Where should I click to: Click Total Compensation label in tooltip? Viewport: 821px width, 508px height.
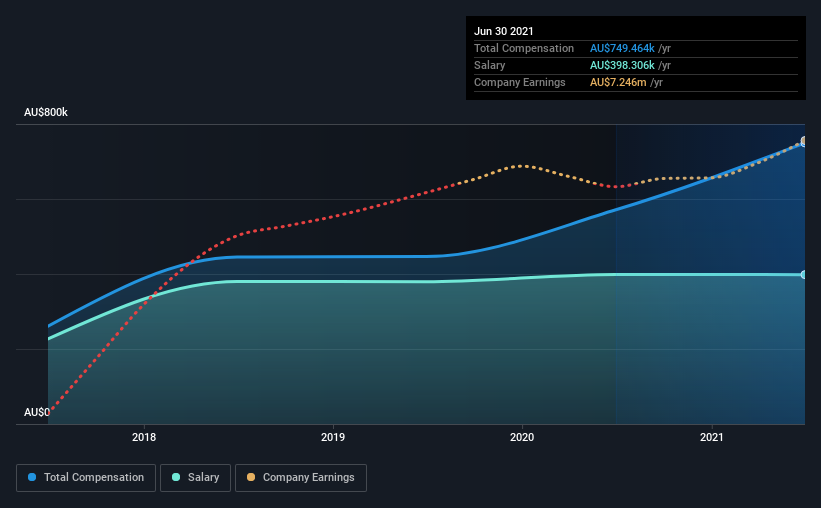[x=524, y=48]
